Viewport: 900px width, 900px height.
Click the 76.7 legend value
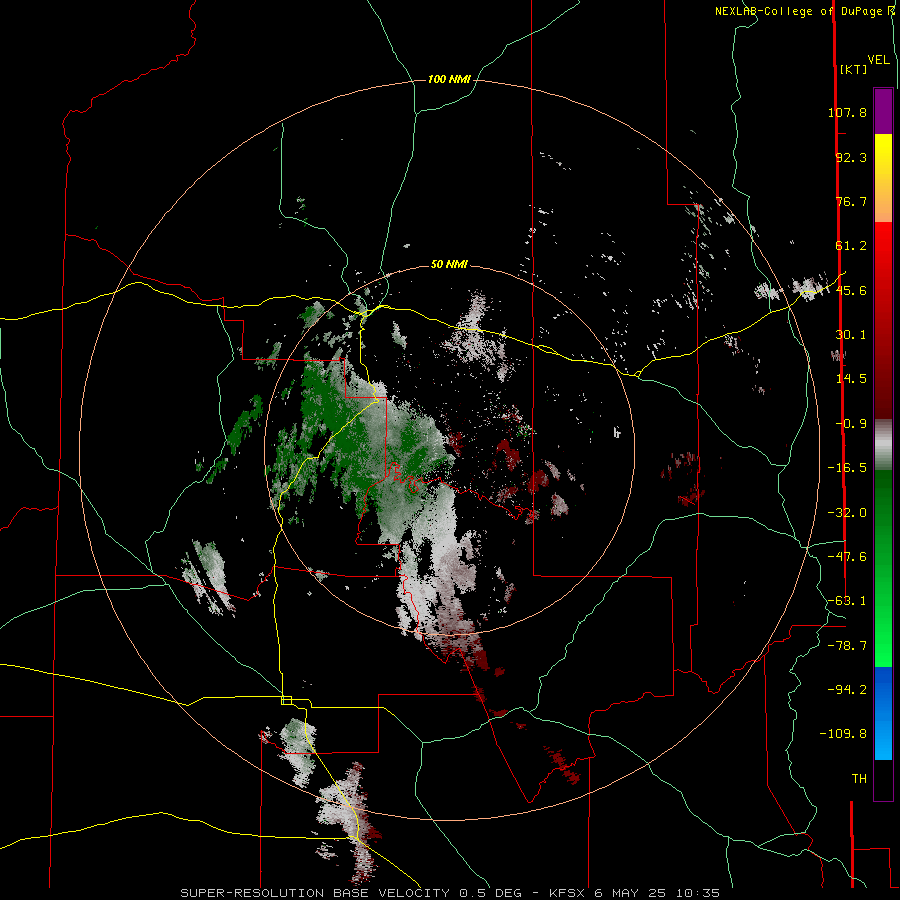tap(851, 201)
